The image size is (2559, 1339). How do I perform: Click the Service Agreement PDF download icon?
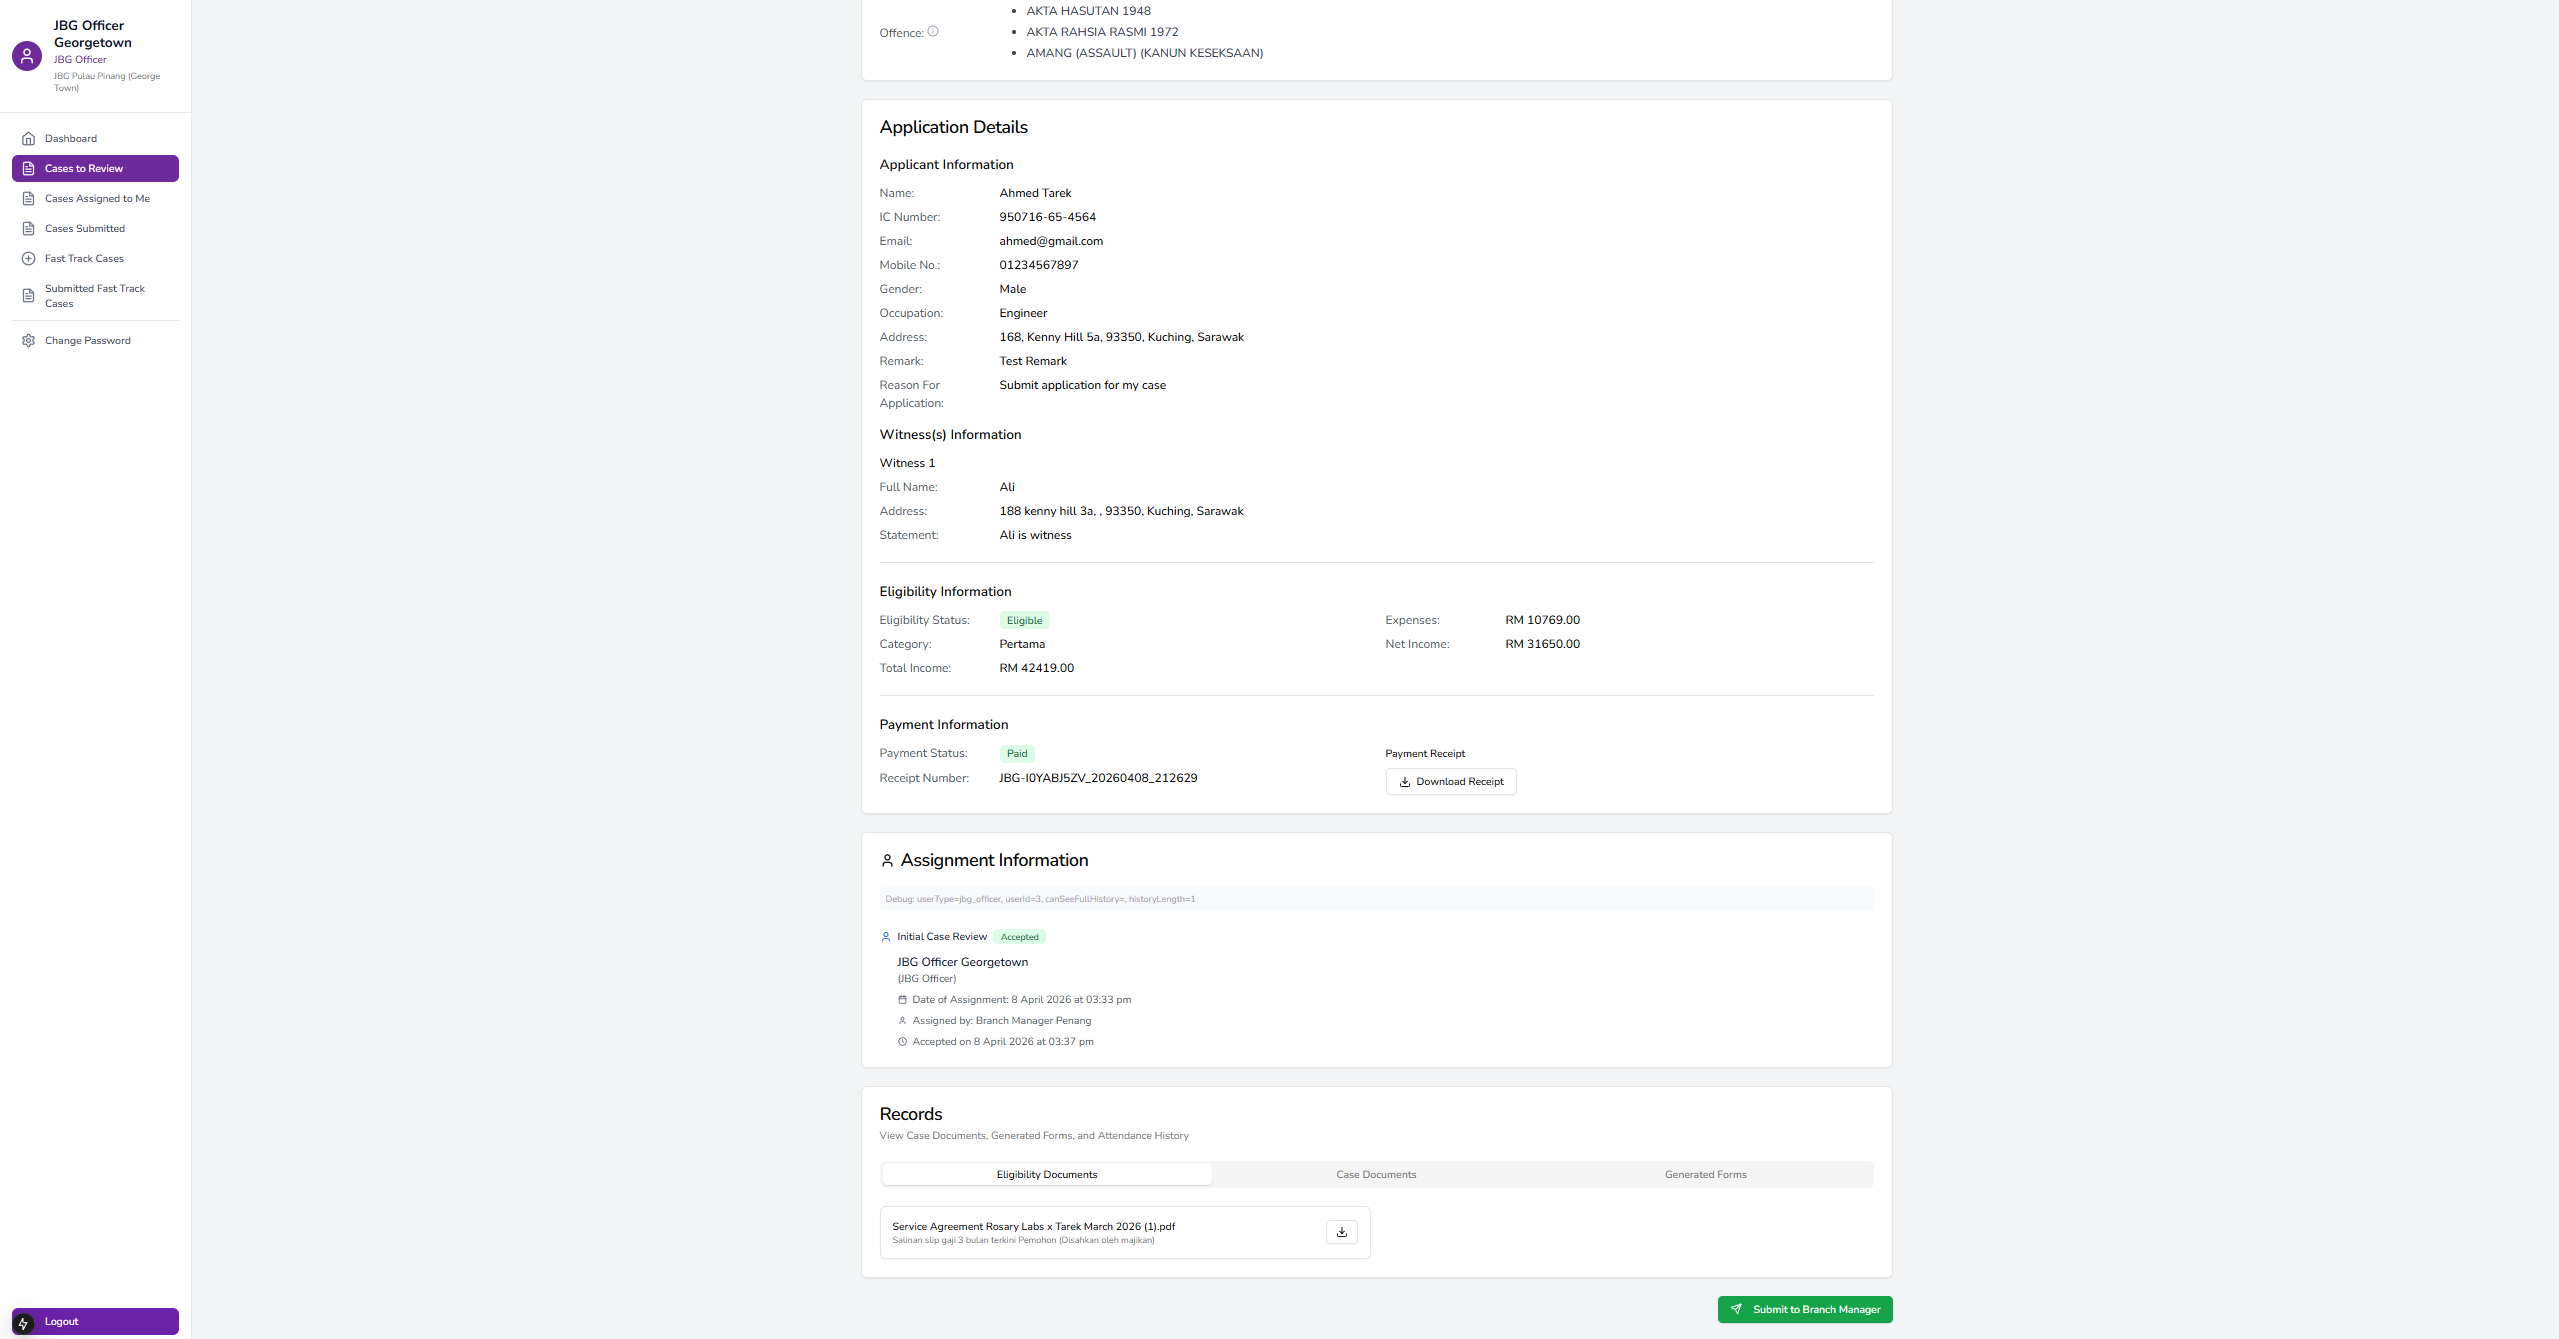pyautogui.click(x=1341, y=1232)
